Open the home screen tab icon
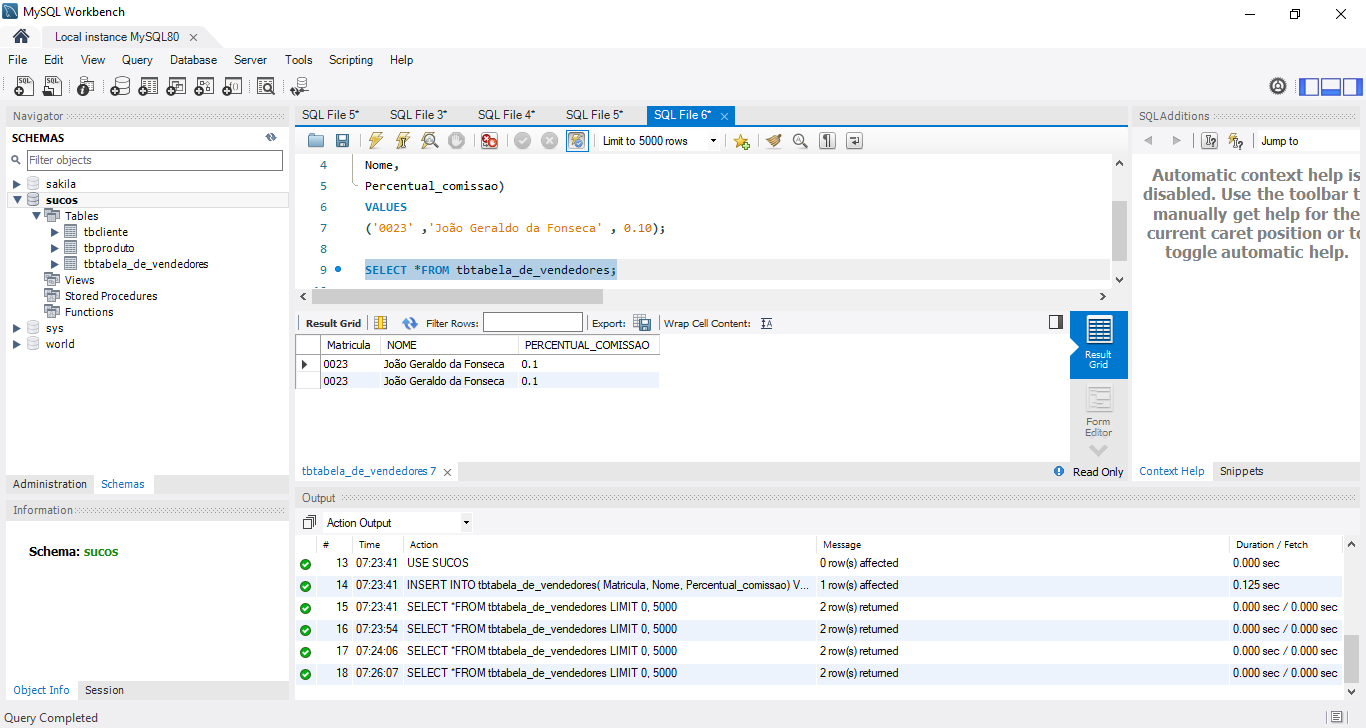The height and width of the screenshot is (728, 1366). [x=20, y=36]
